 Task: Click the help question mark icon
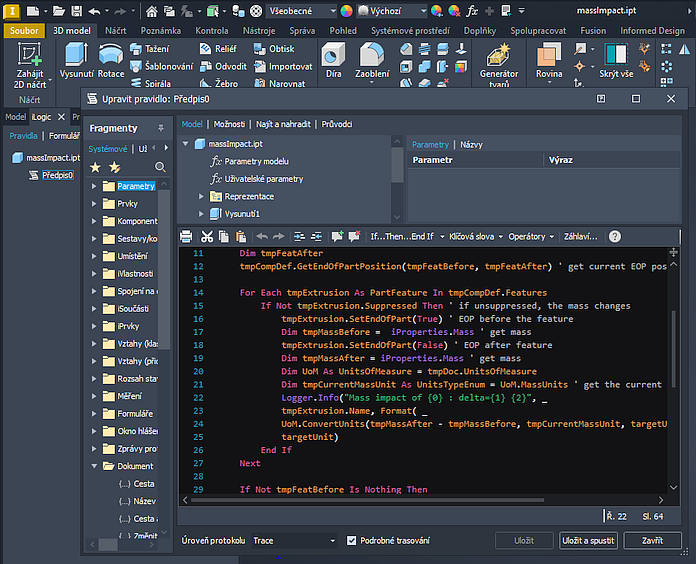pos(615,236)
